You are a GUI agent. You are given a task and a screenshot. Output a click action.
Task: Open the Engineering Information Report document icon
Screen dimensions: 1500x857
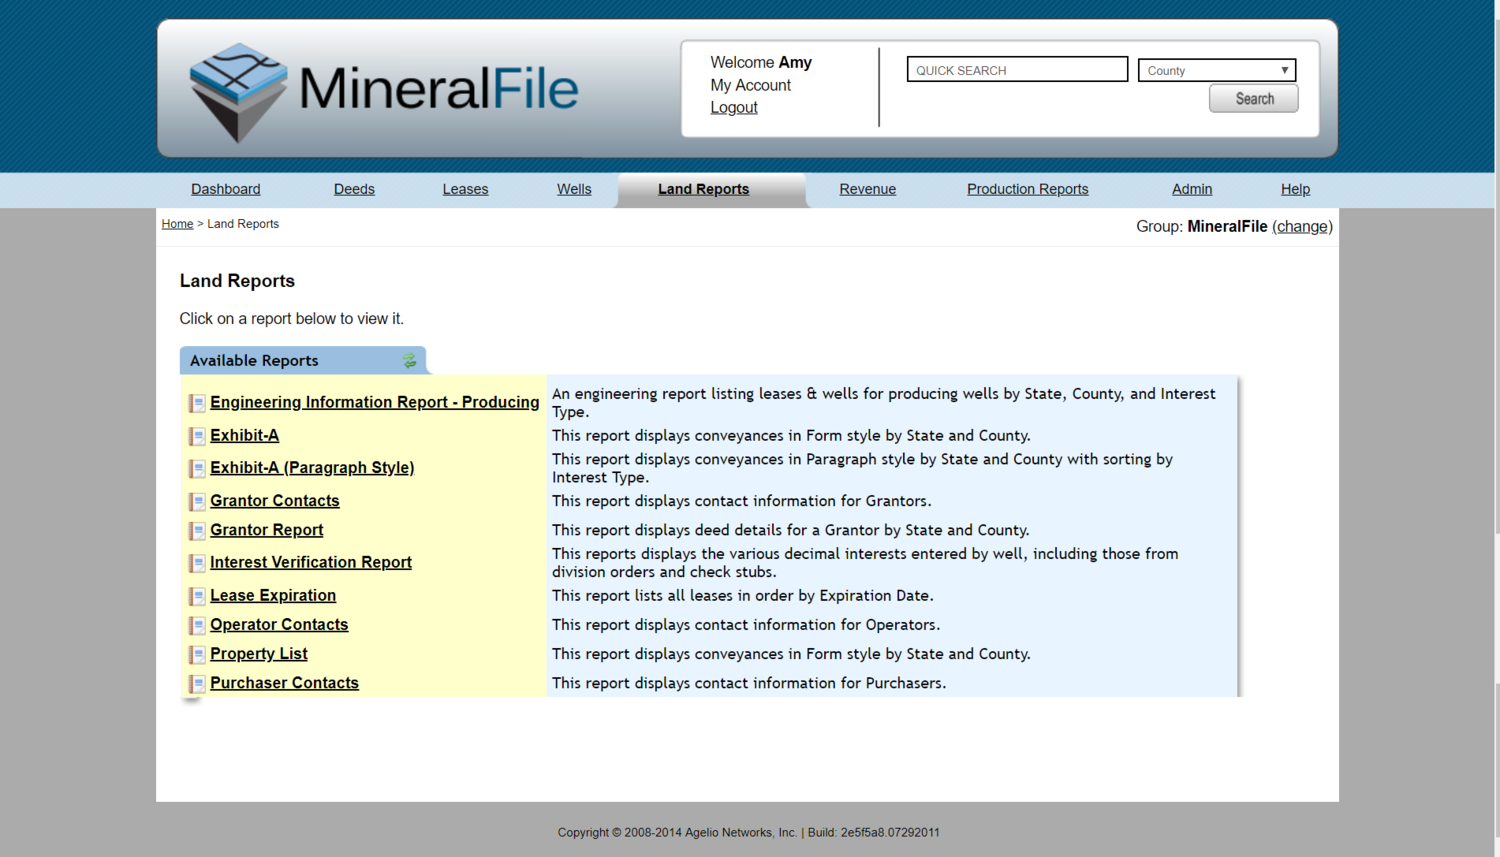click(196, 403)
